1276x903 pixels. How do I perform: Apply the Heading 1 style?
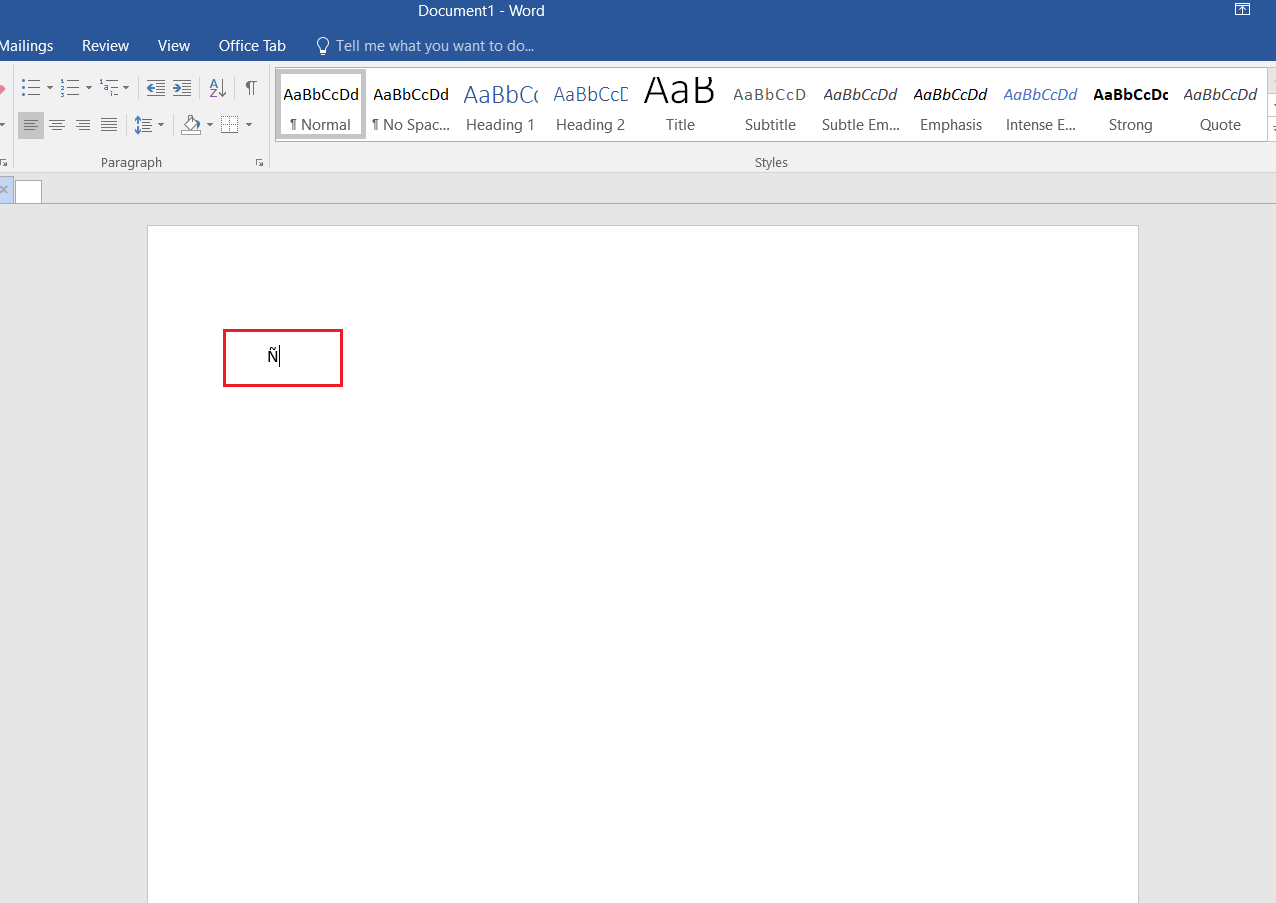coord(500,107)
